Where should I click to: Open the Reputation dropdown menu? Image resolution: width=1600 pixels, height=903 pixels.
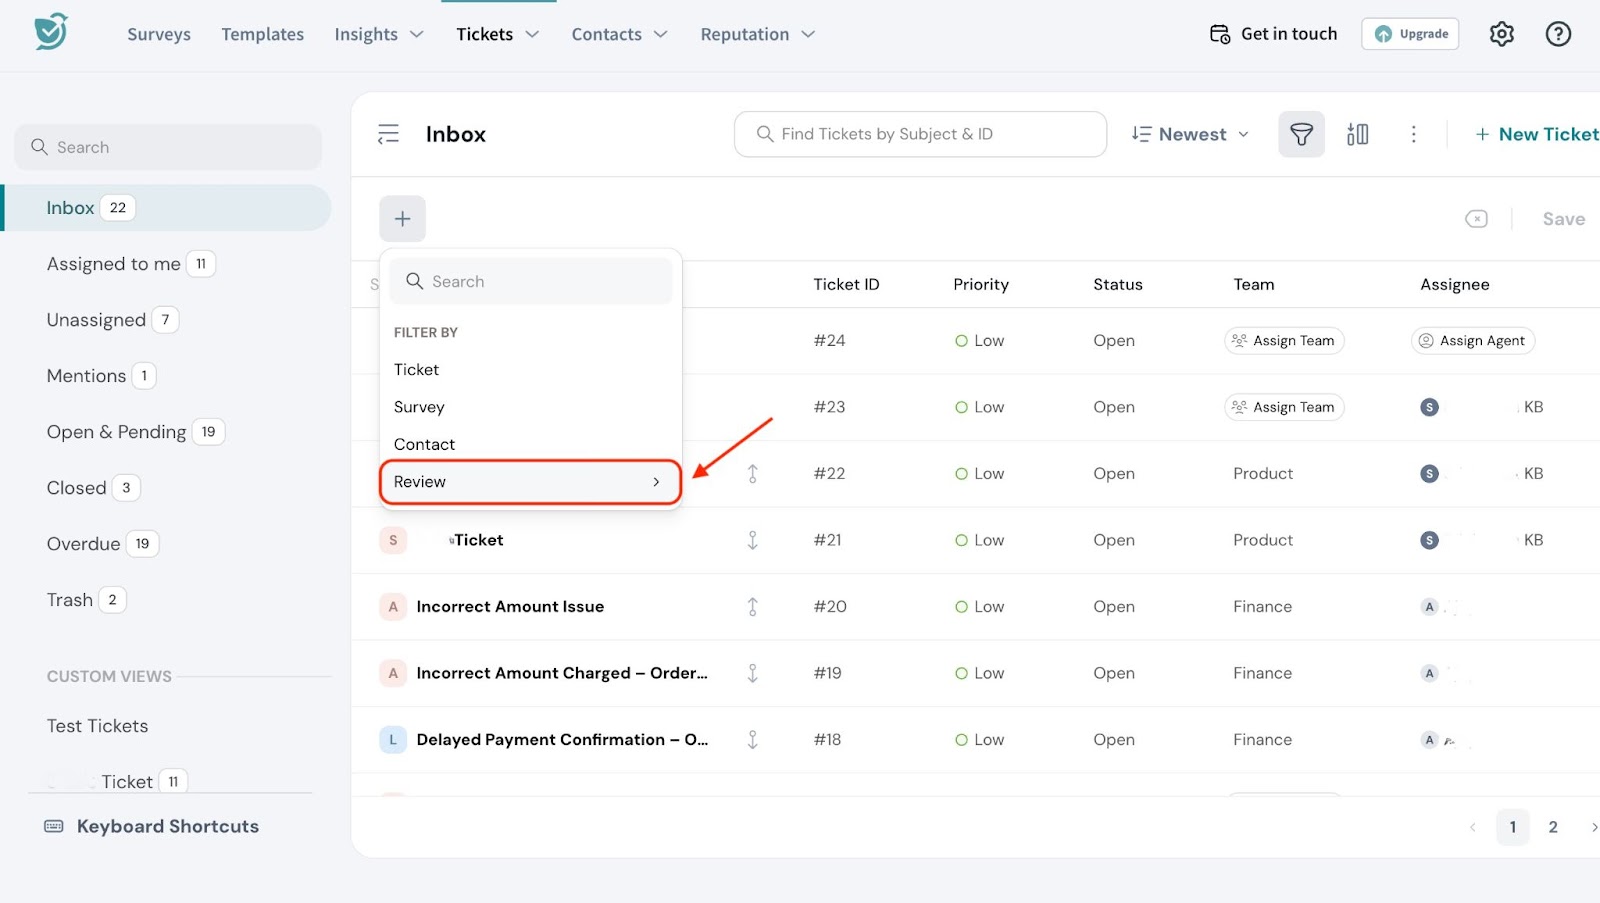(757, 34)
